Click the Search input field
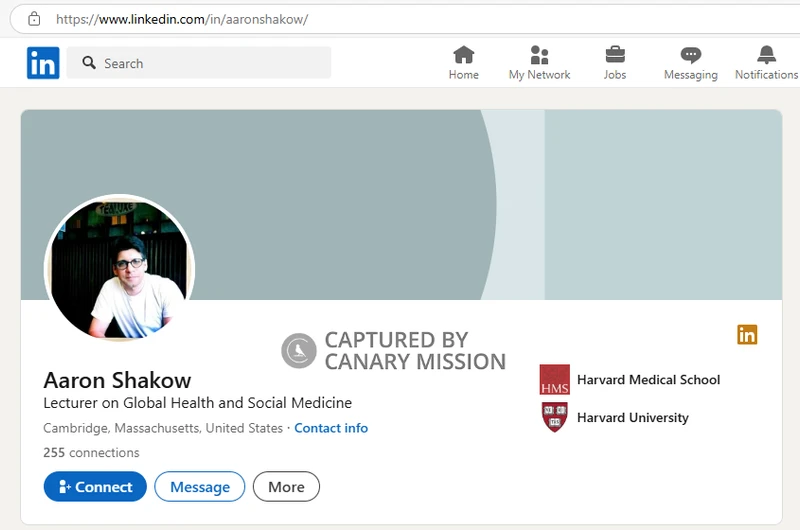This screenshot has width=800, height=530. (x=198, y=63)
